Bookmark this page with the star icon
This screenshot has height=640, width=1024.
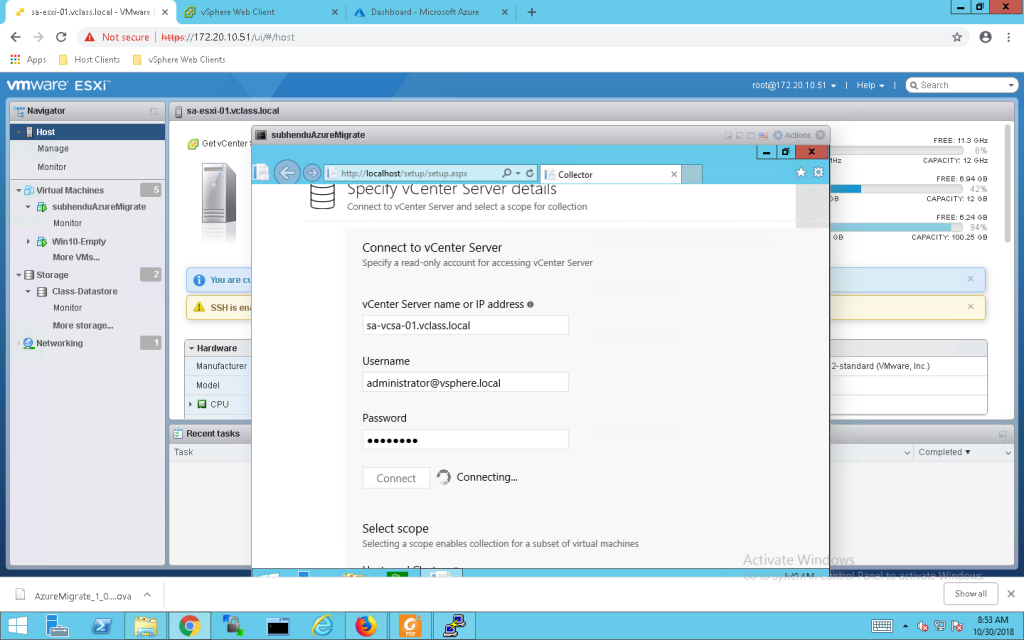click(x=957, y=37)
